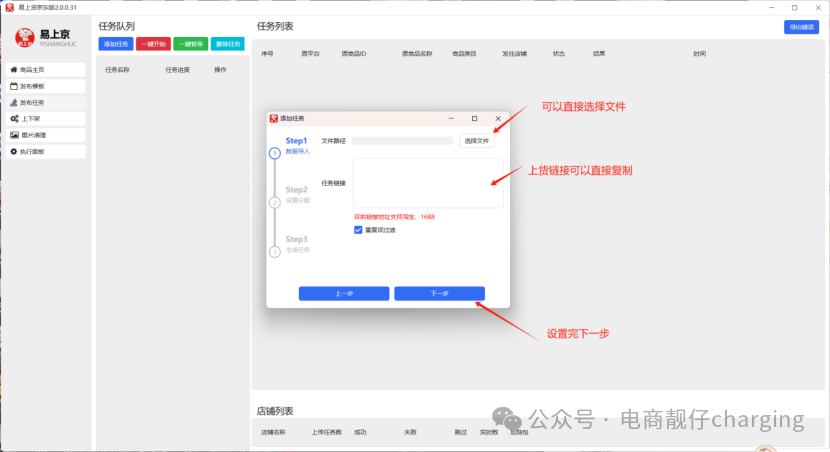Toggle the 重复项过滤 checkbox
This screenshot has height=452, width=830.
pos(359,230)
